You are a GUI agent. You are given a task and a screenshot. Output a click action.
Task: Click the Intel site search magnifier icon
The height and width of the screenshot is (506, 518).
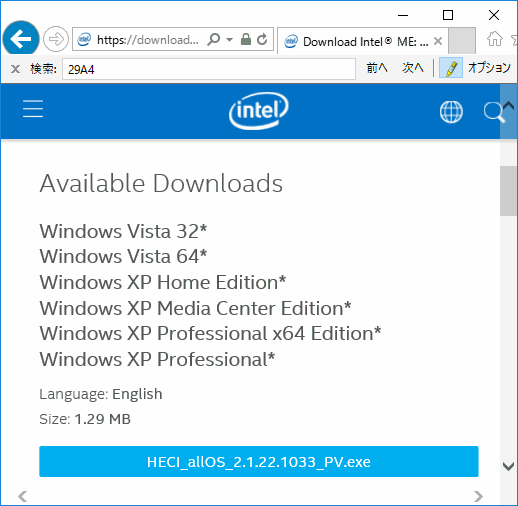pyautogui.click(x=494, y=112)
